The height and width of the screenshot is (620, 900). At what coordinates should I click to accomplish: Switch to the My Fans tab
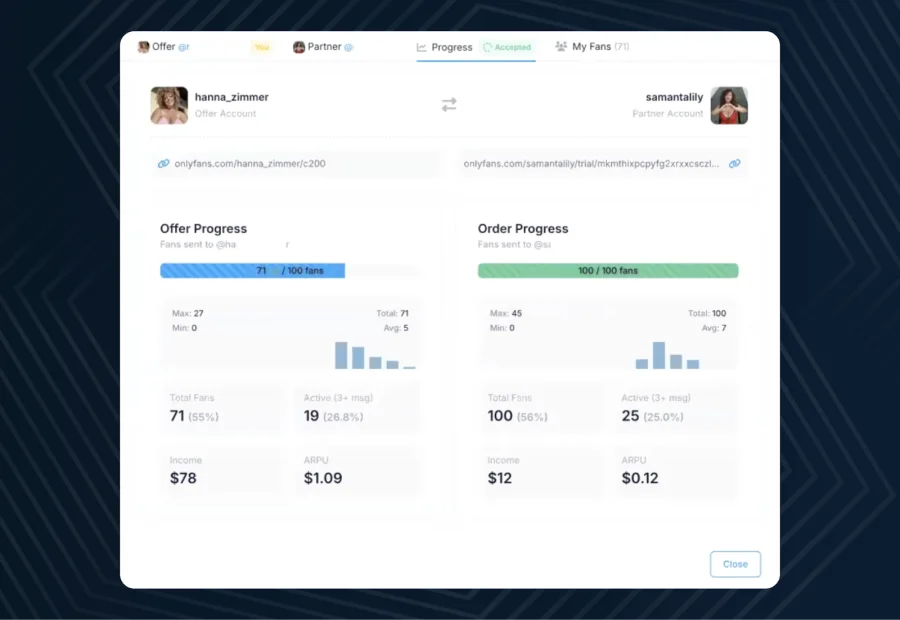[600, 47]
